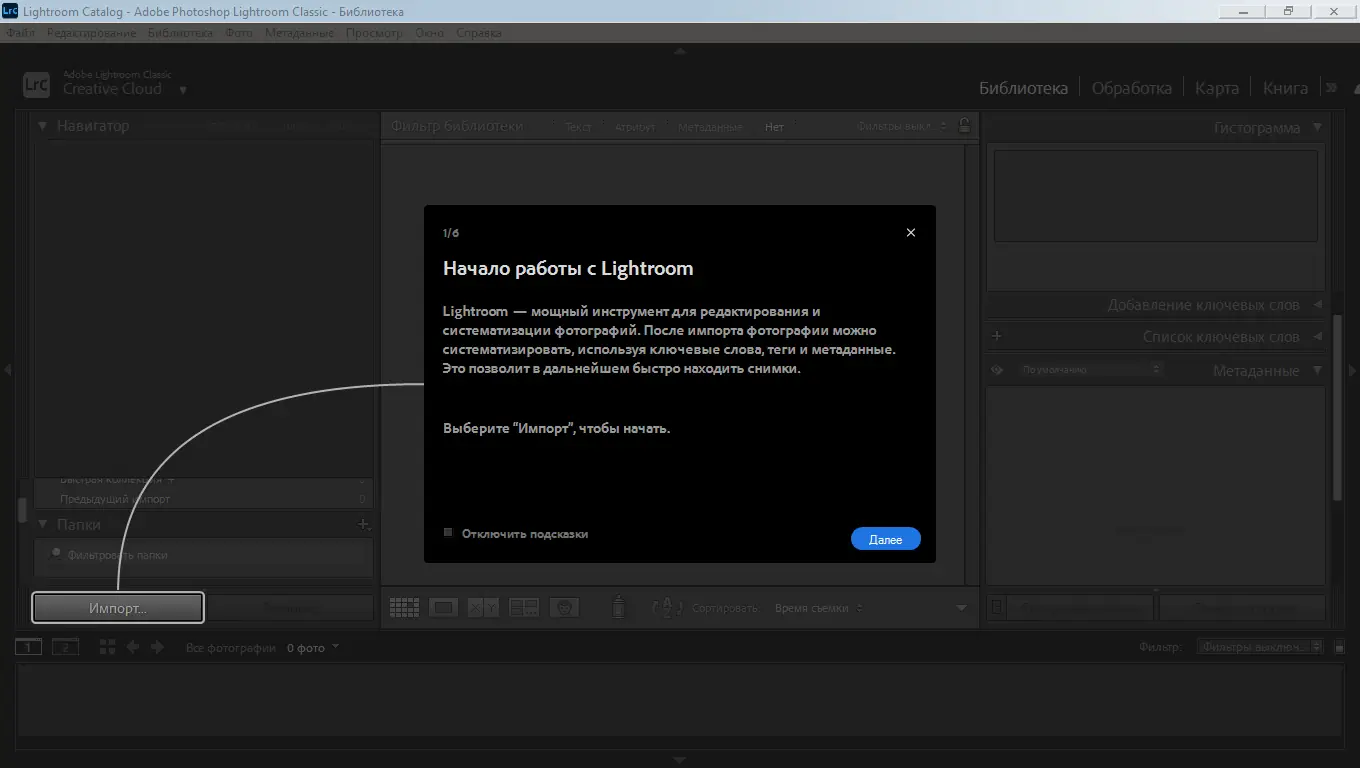Collapse the Папки panel
The image size is (1360, 768).
point(43,524)
